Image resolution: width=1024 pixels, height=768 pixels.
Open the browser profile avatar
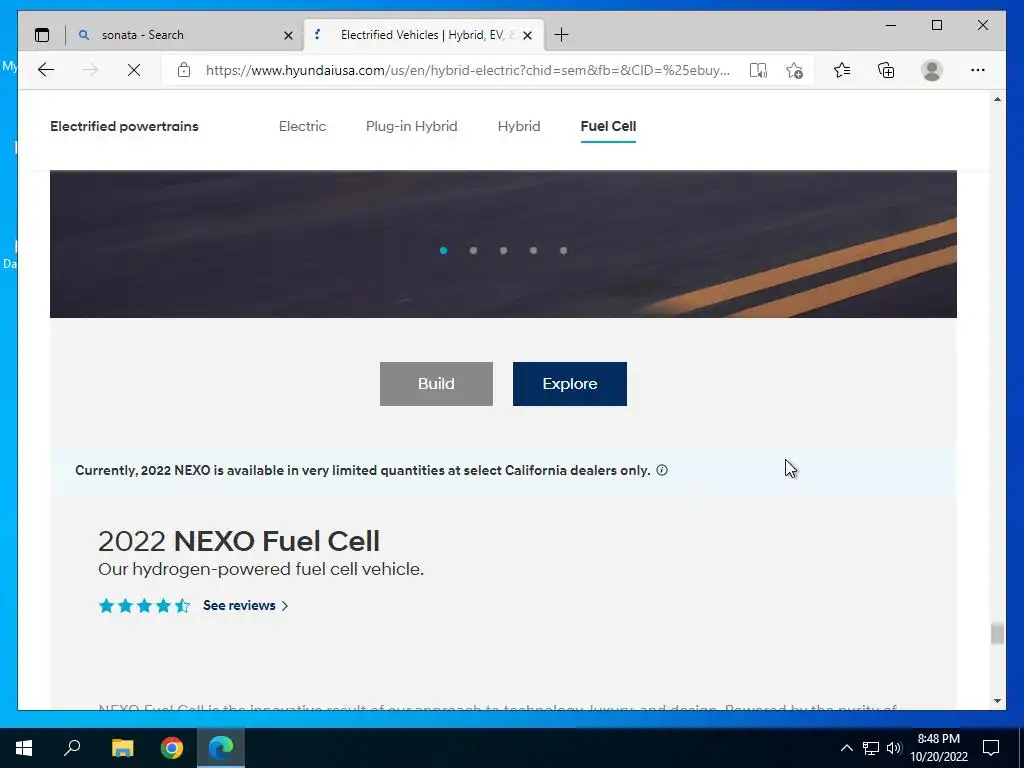932,70
